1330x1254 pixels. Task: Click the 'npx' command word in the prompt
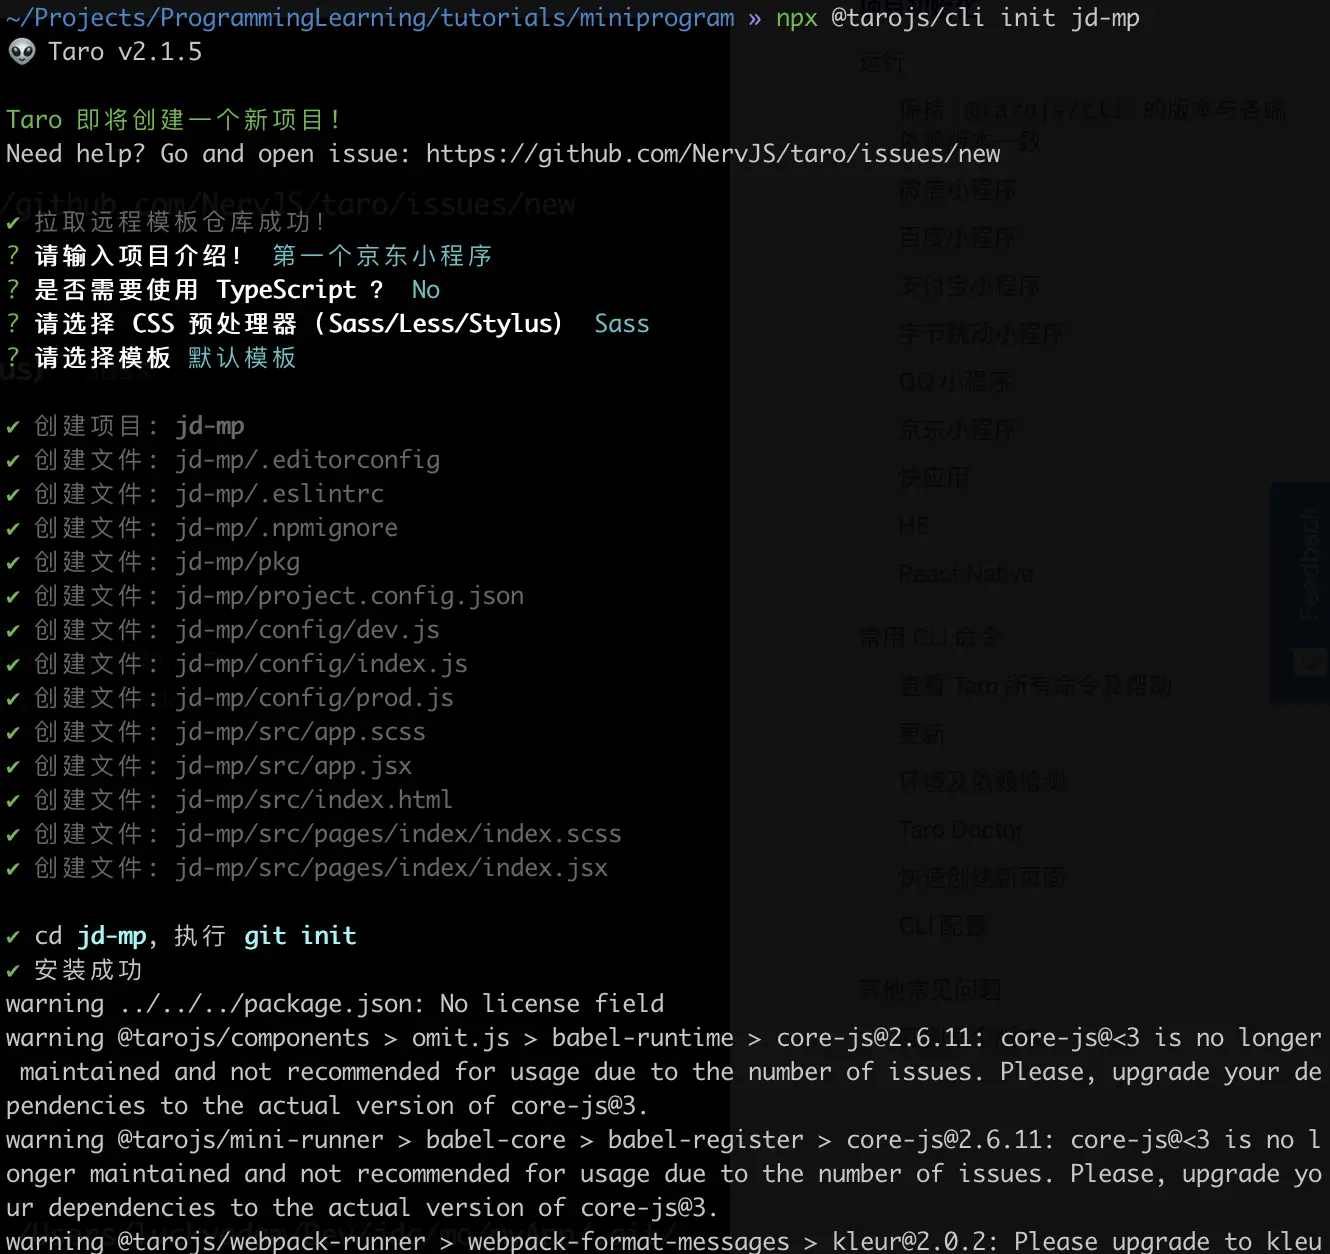797,18
